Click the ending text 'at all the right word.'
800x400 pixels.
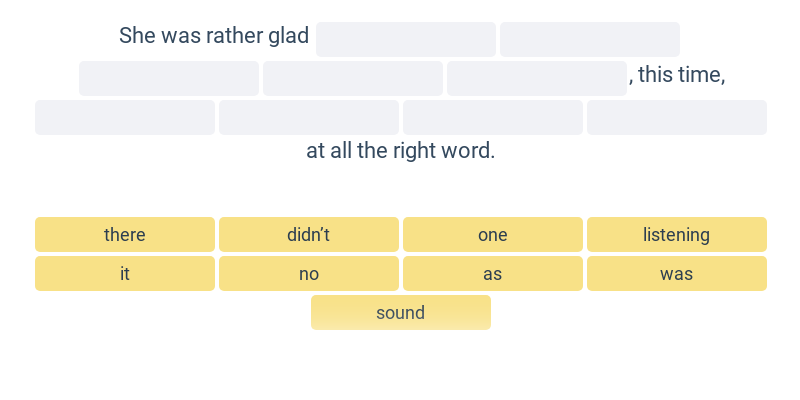[401, 151]
